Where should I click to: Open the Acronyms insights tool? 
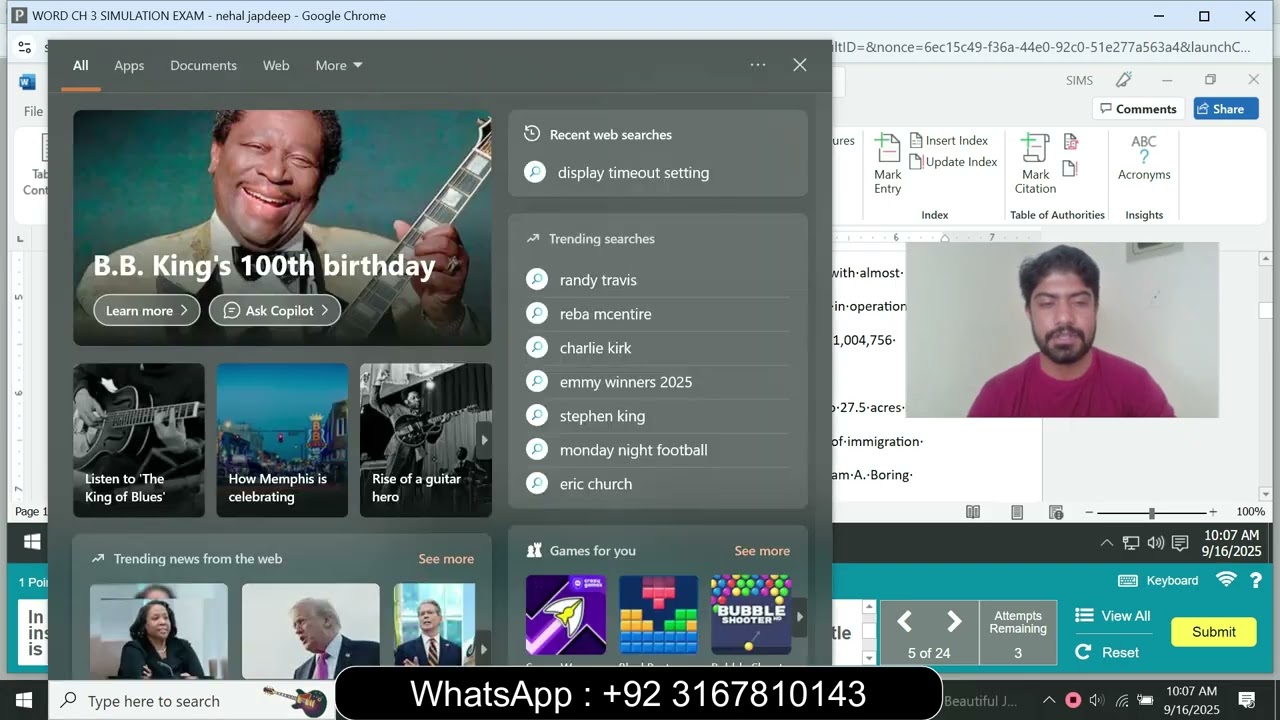[x=1144, y=158]
